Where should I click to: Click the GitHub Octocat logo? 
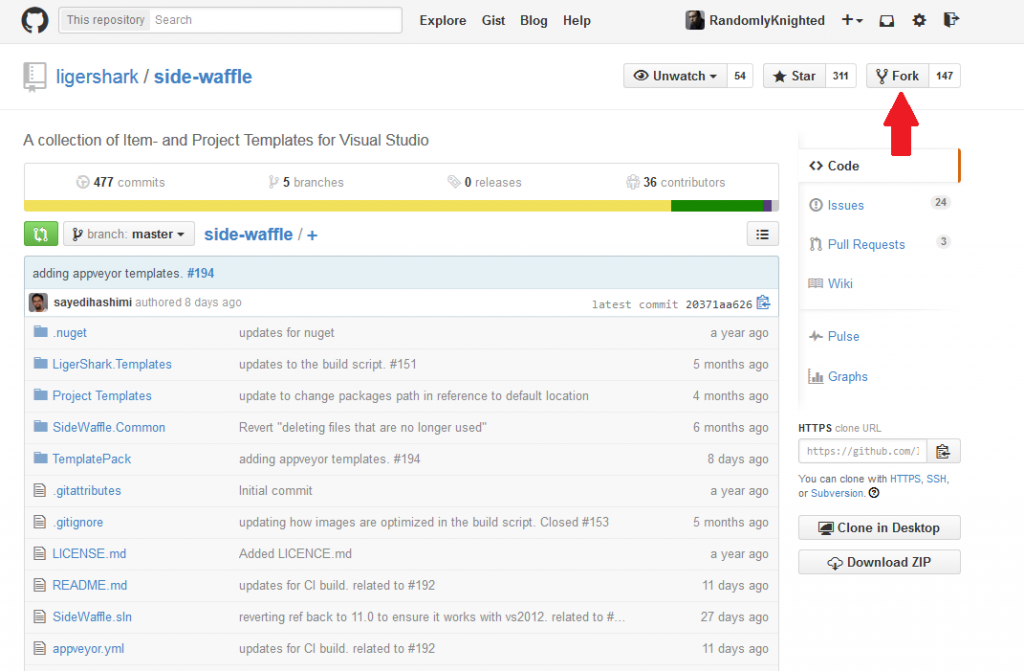[34, 20]
